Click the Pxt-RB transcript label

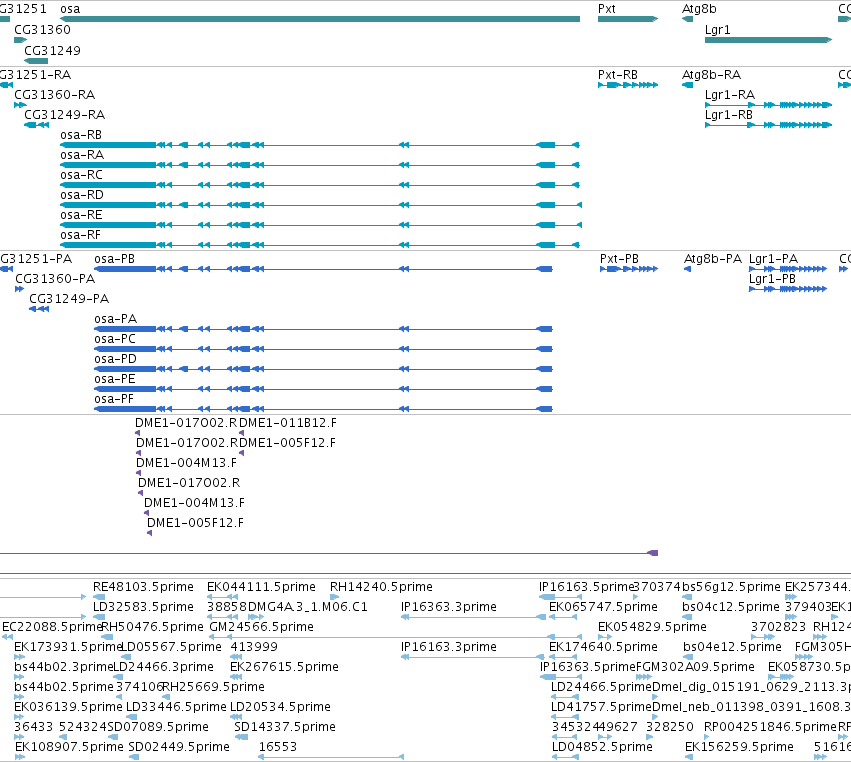618,75
